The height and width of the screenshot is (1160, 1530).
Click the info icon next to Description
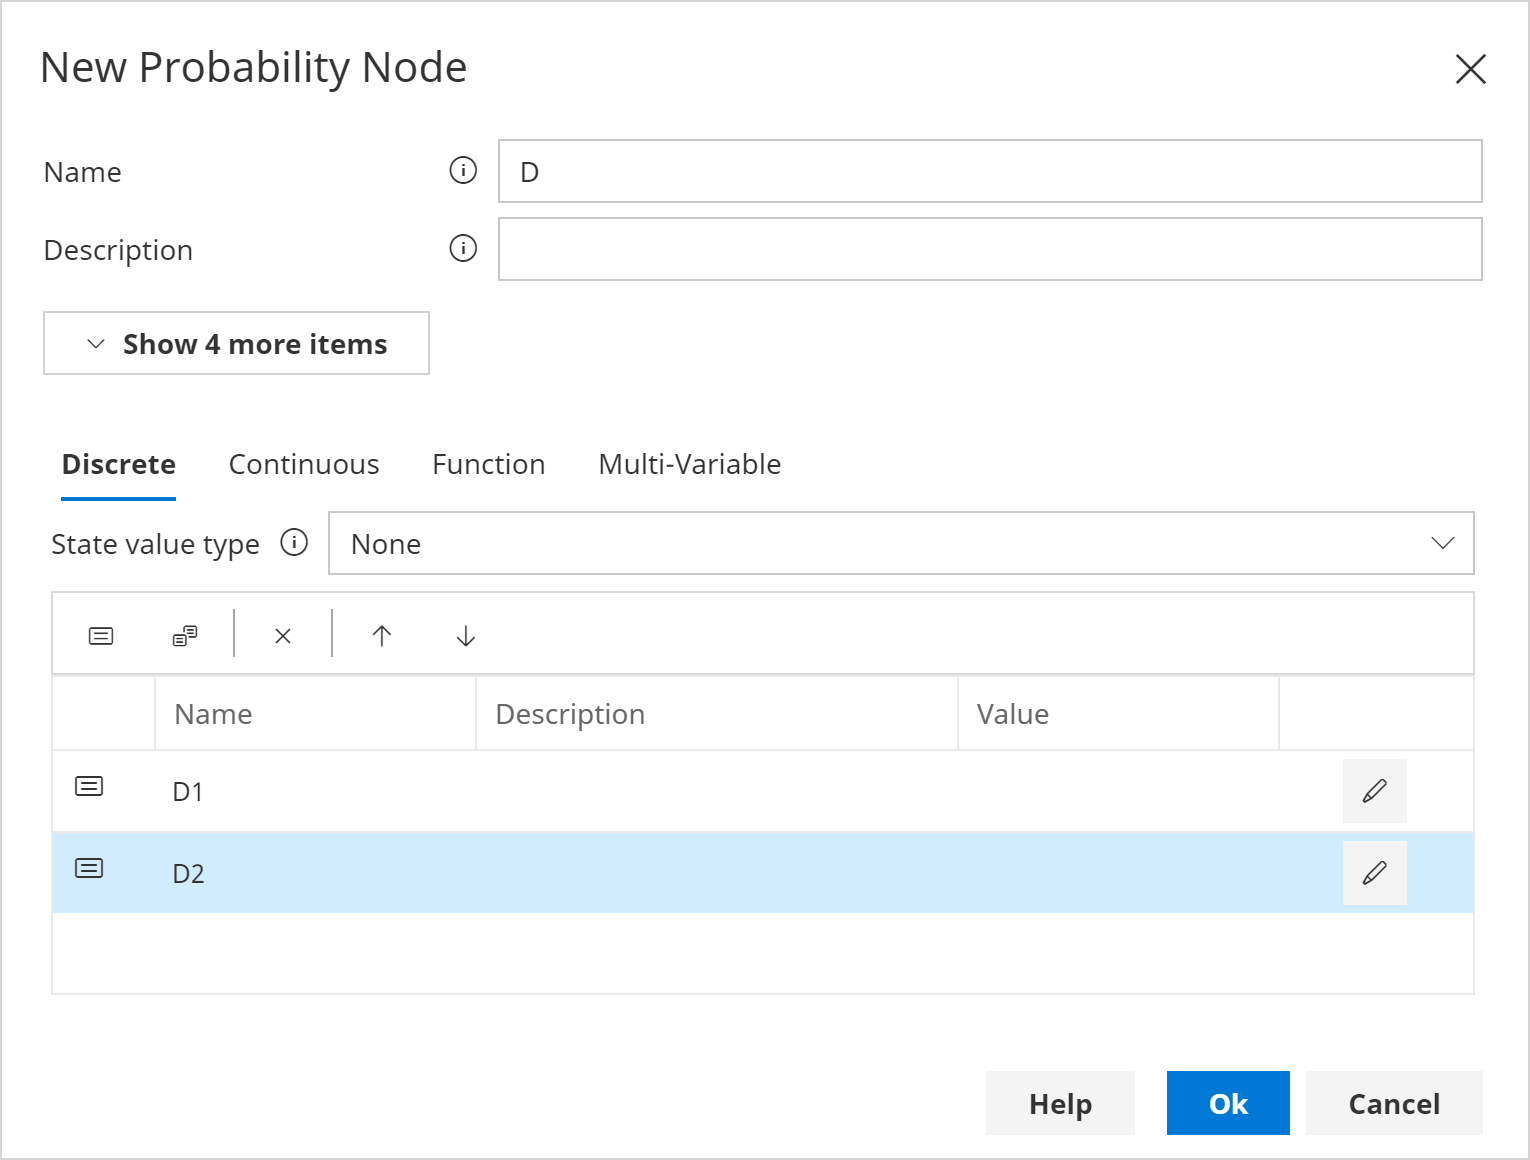tap(462, 248)
